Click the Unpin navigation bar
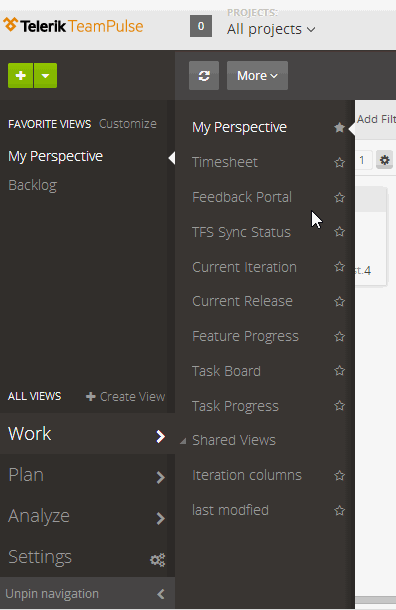This screenshot has height=610, width=396. coord(88,593)
